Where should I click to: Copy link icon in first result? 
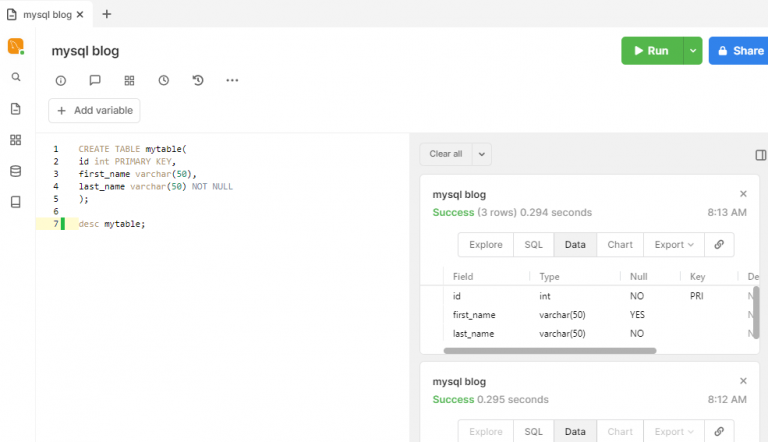(x=719, y=244)
